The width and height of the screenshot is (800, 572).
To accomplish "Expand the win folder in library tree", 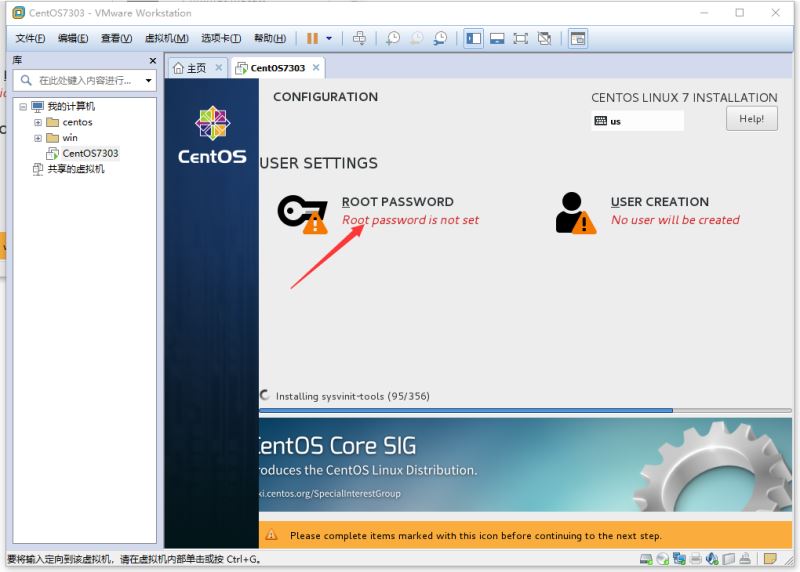I will point(38,138).
